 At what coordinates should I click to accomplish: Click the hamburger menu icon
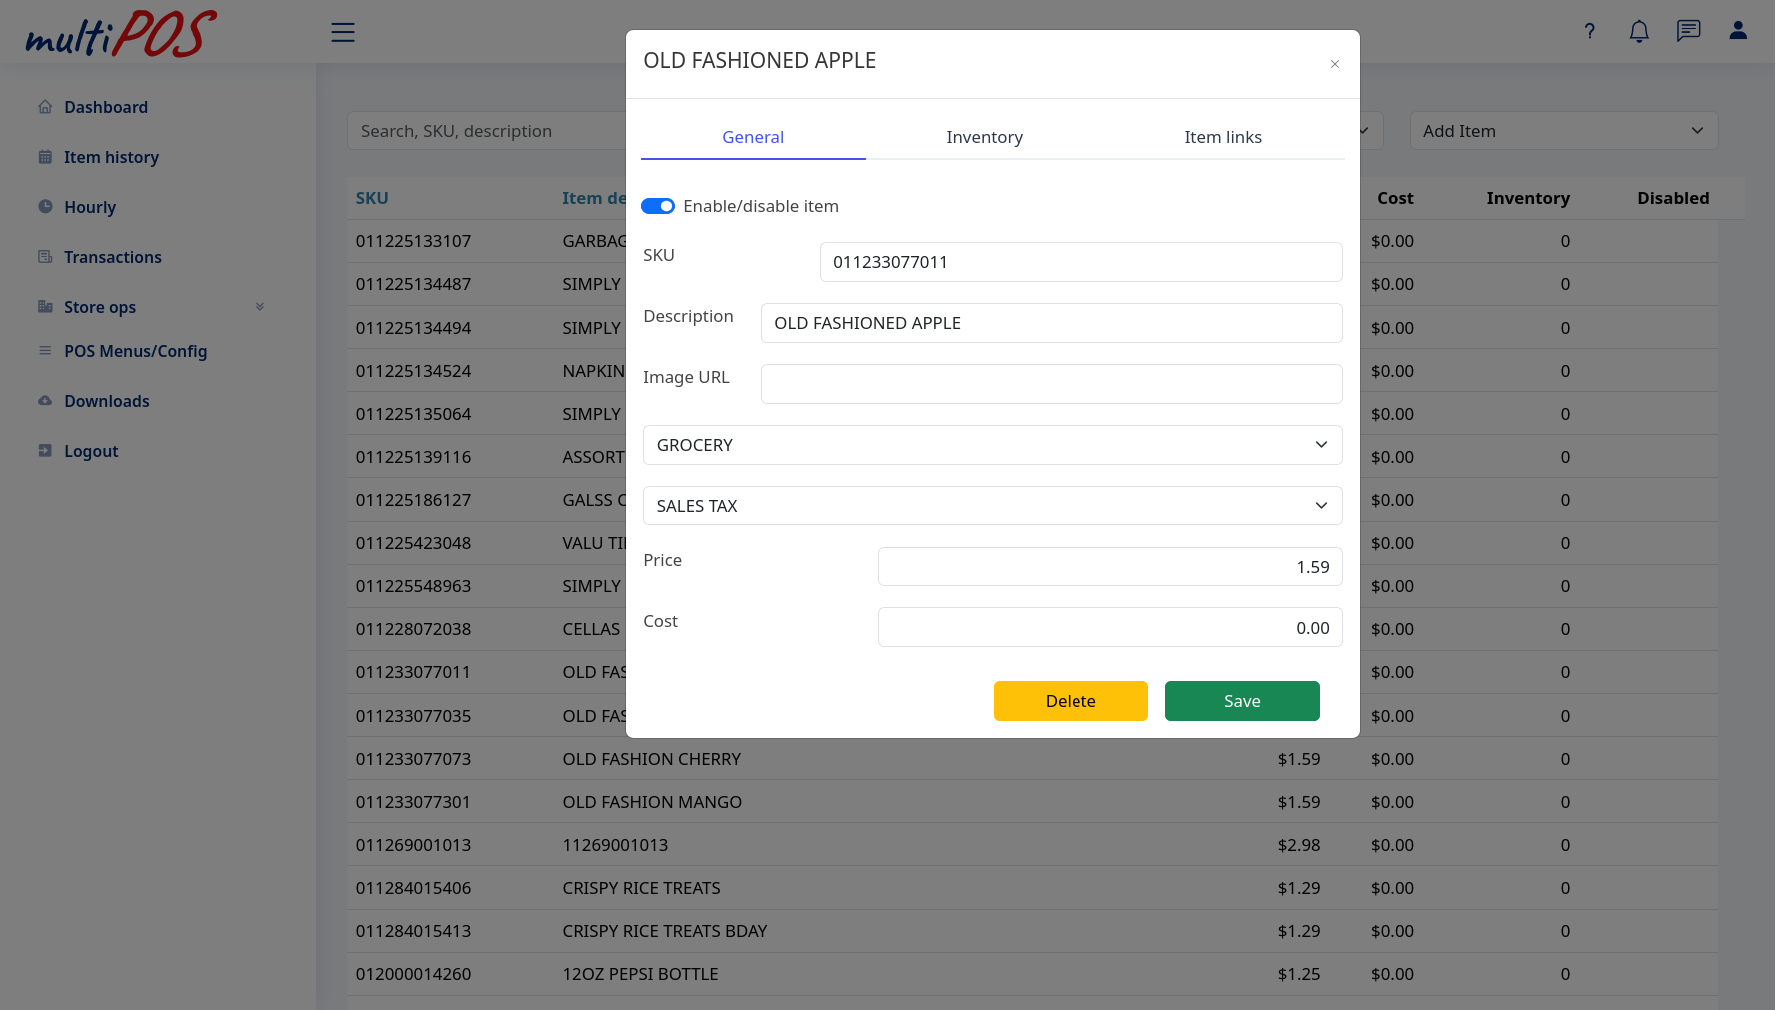(343, 32)
